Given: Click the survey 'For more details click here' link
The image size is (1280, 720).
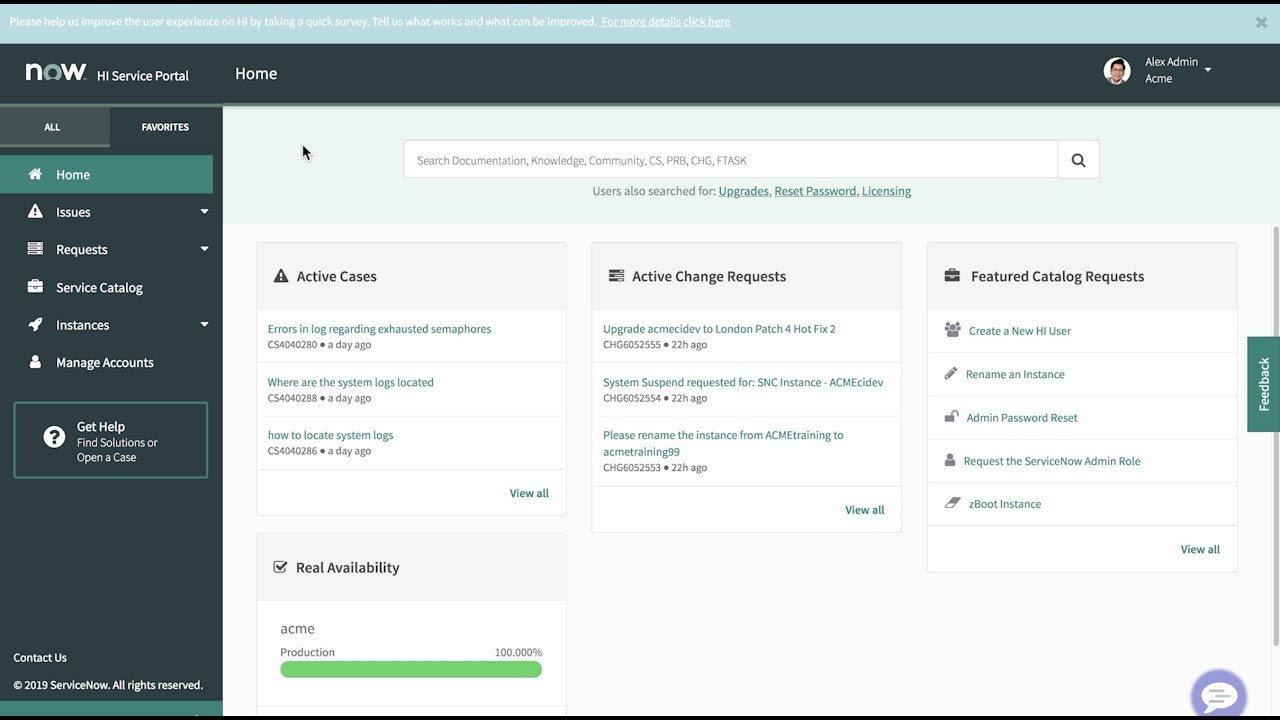Looking at the screenshot, I should coord(665,21).
